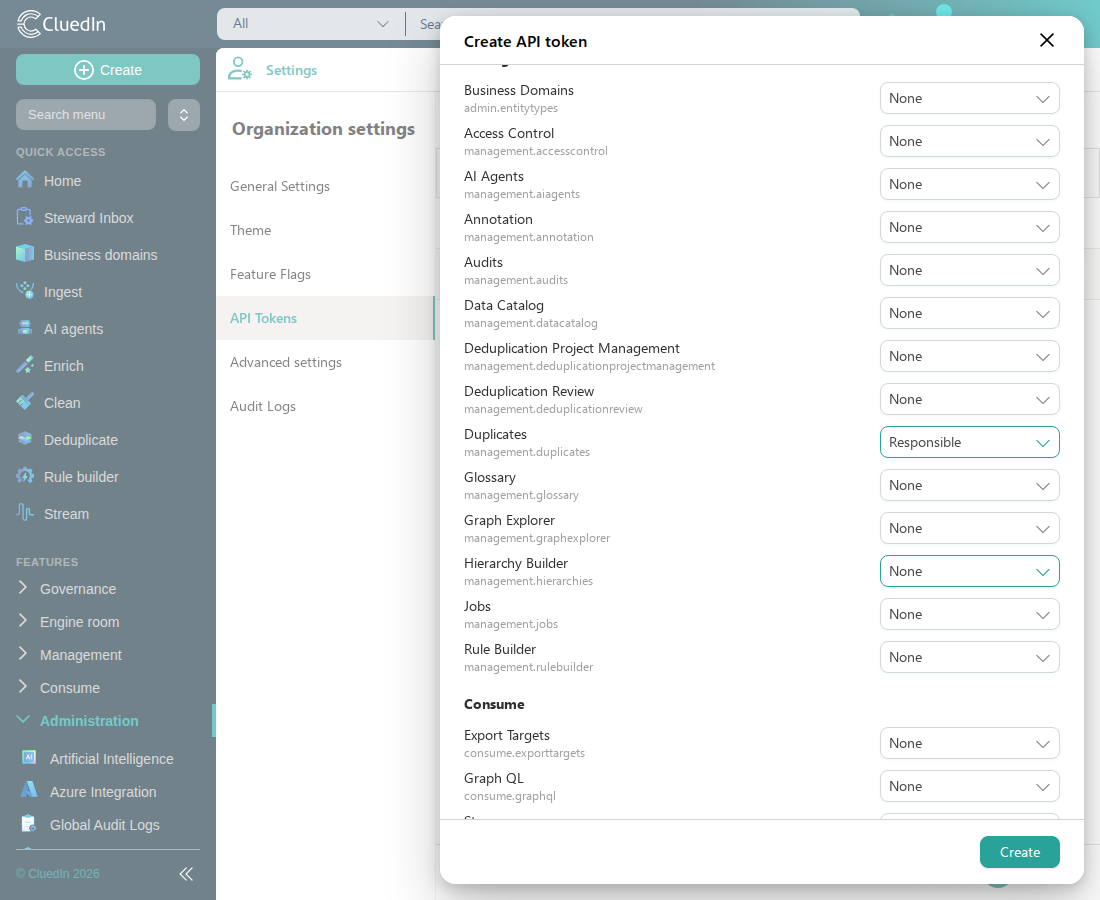Click the Business domains cube icon
The image size is (1100, 900).
[25, 254]
